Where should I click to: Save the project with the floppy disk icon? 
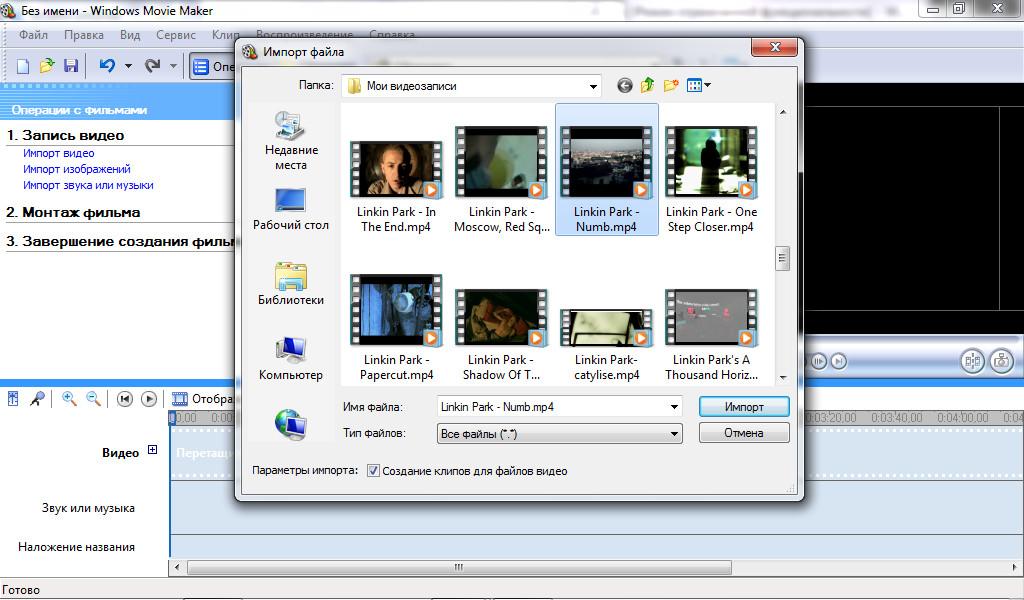[x=71, y=66]
